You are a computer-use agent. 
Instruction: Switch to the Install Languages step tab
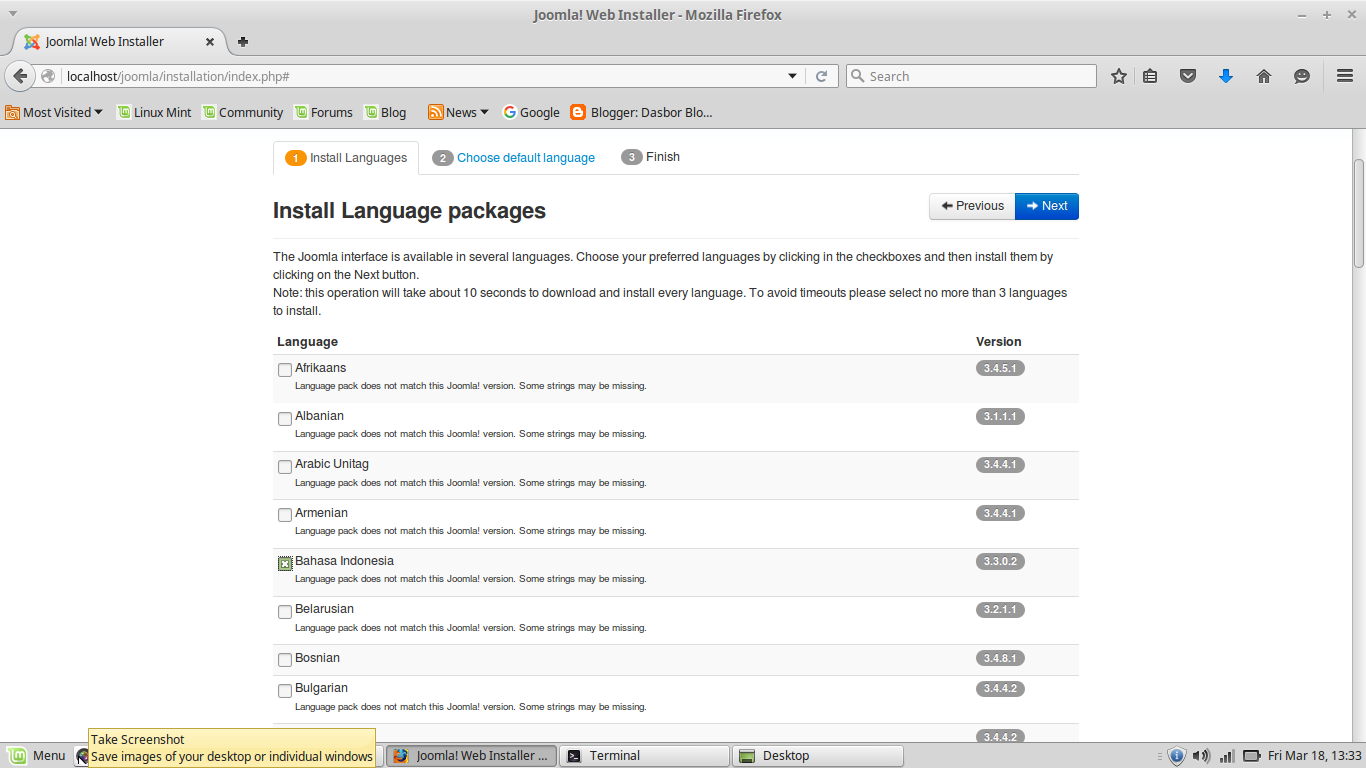(346, 158)
